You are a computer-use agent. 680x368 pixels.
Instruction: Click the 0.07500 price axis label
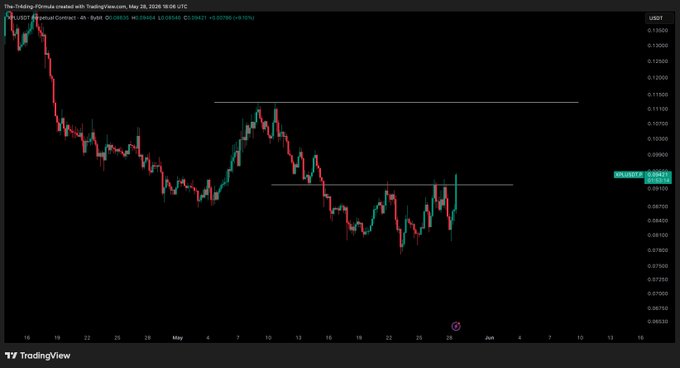657,266
